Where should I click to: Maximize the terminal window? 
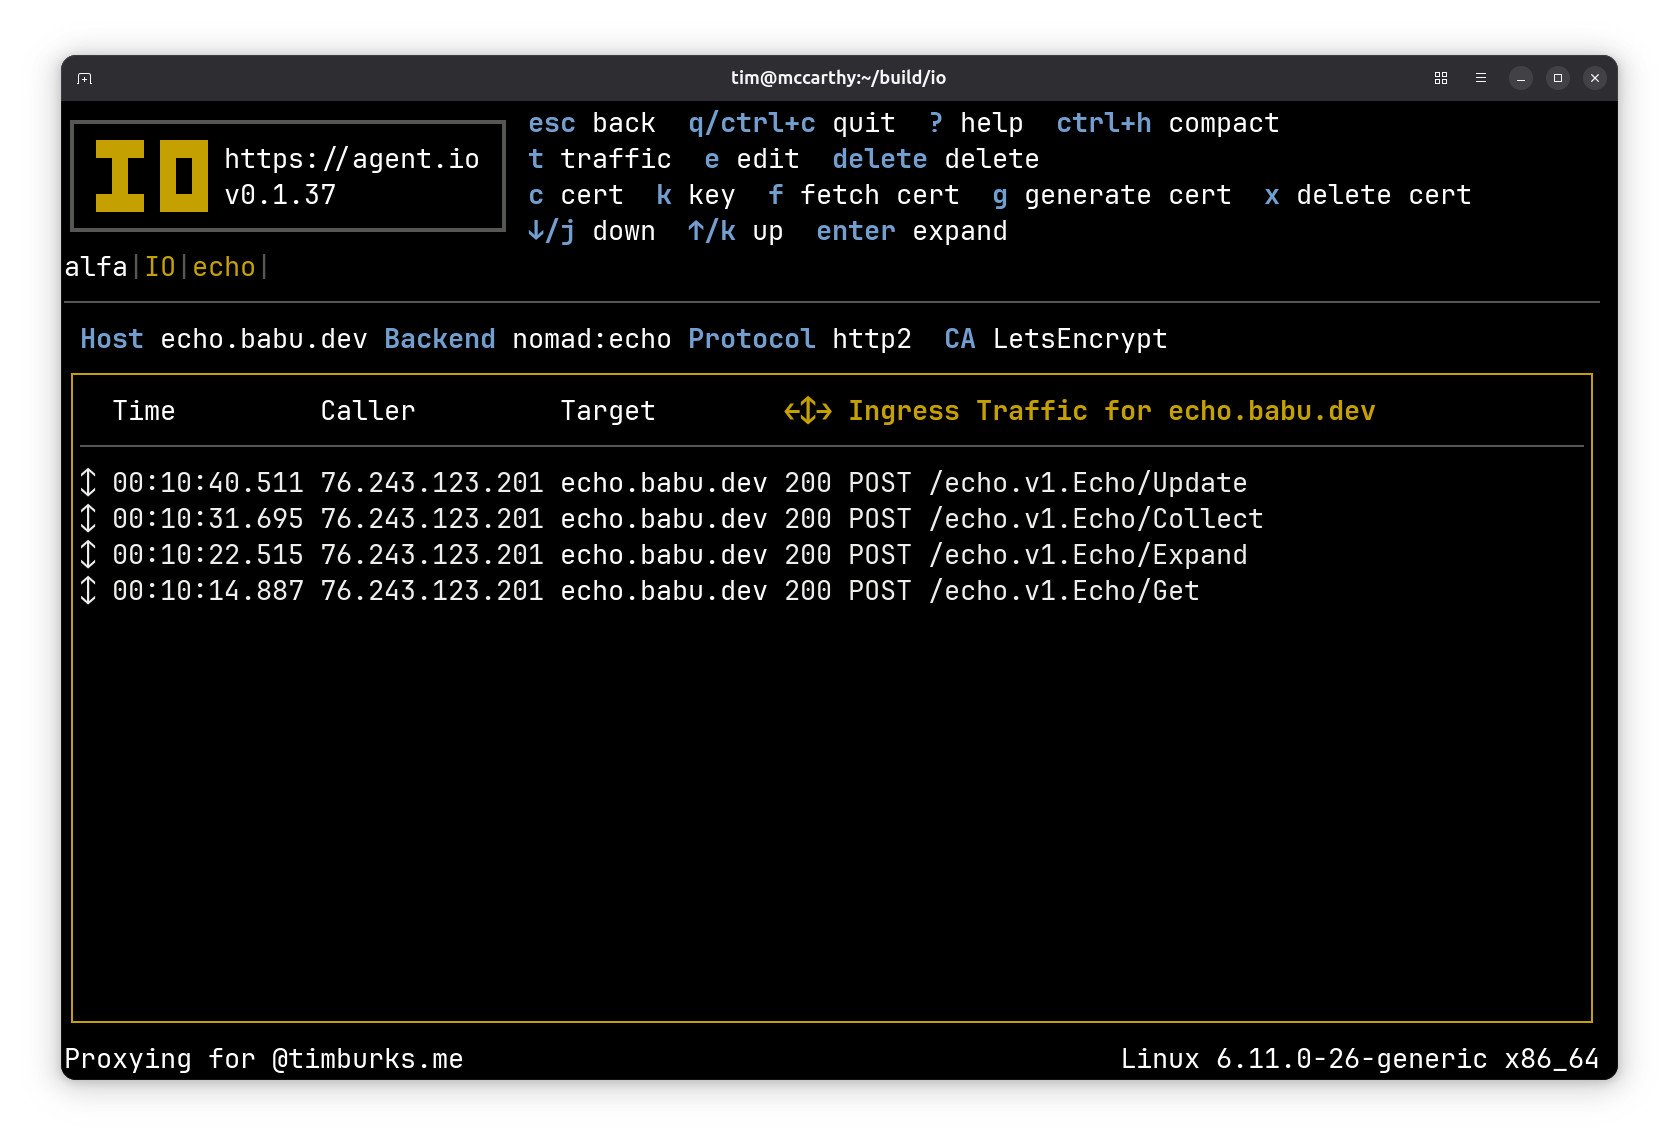click(1557, 78)
